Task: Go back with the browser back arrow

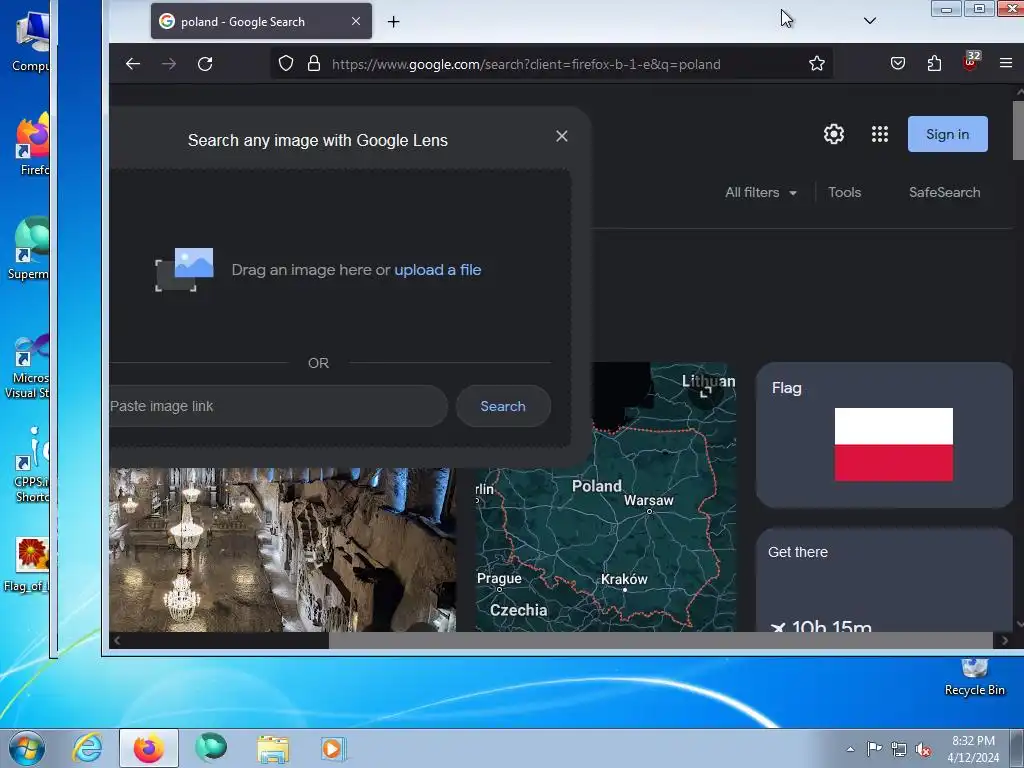Action: click(133, 64)
